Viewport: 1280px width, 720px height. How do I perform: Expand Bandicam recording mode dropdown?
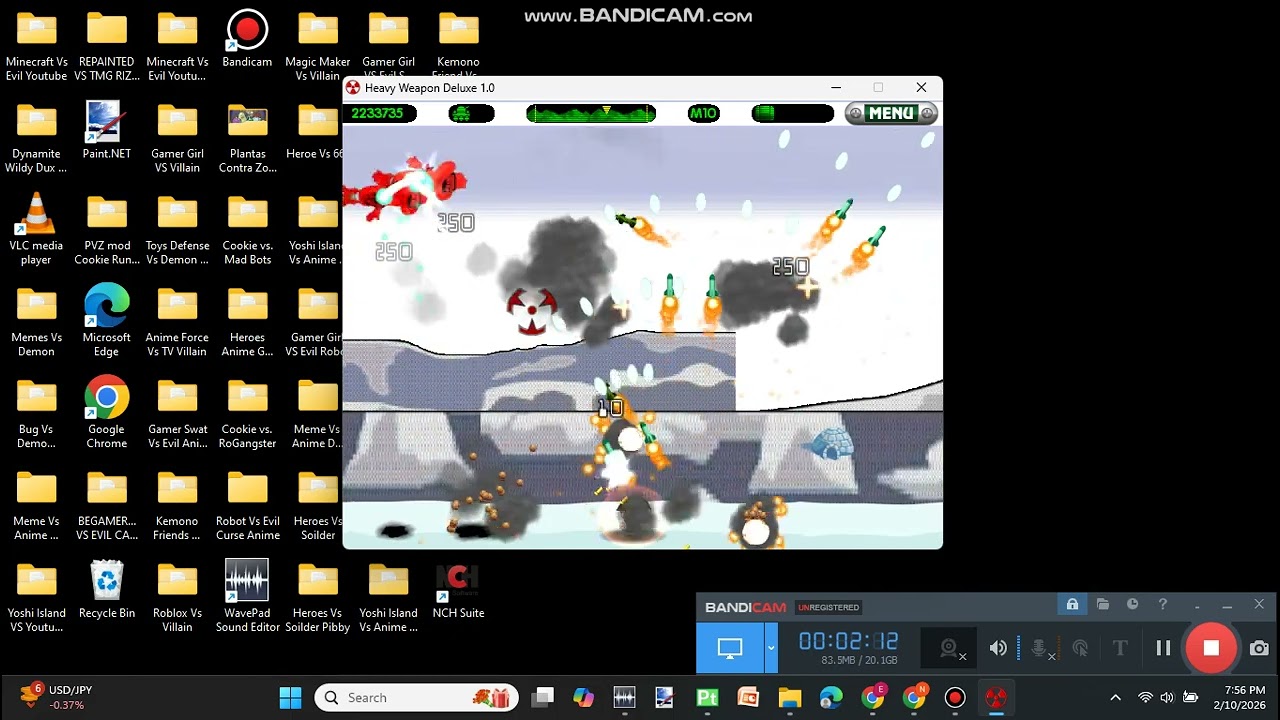(x=771, y=648)
